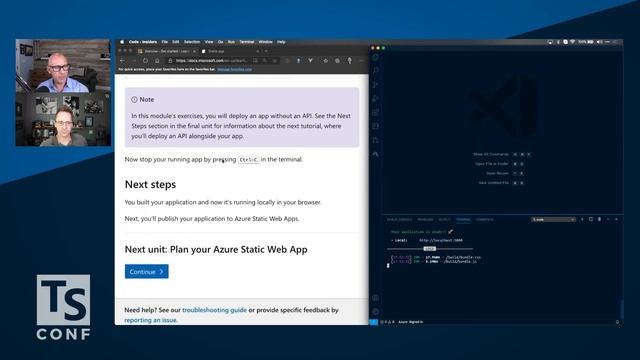This screenshot has width=640, height=360.
Task: Click errors and warnings count in status bar
Action: 387,322
